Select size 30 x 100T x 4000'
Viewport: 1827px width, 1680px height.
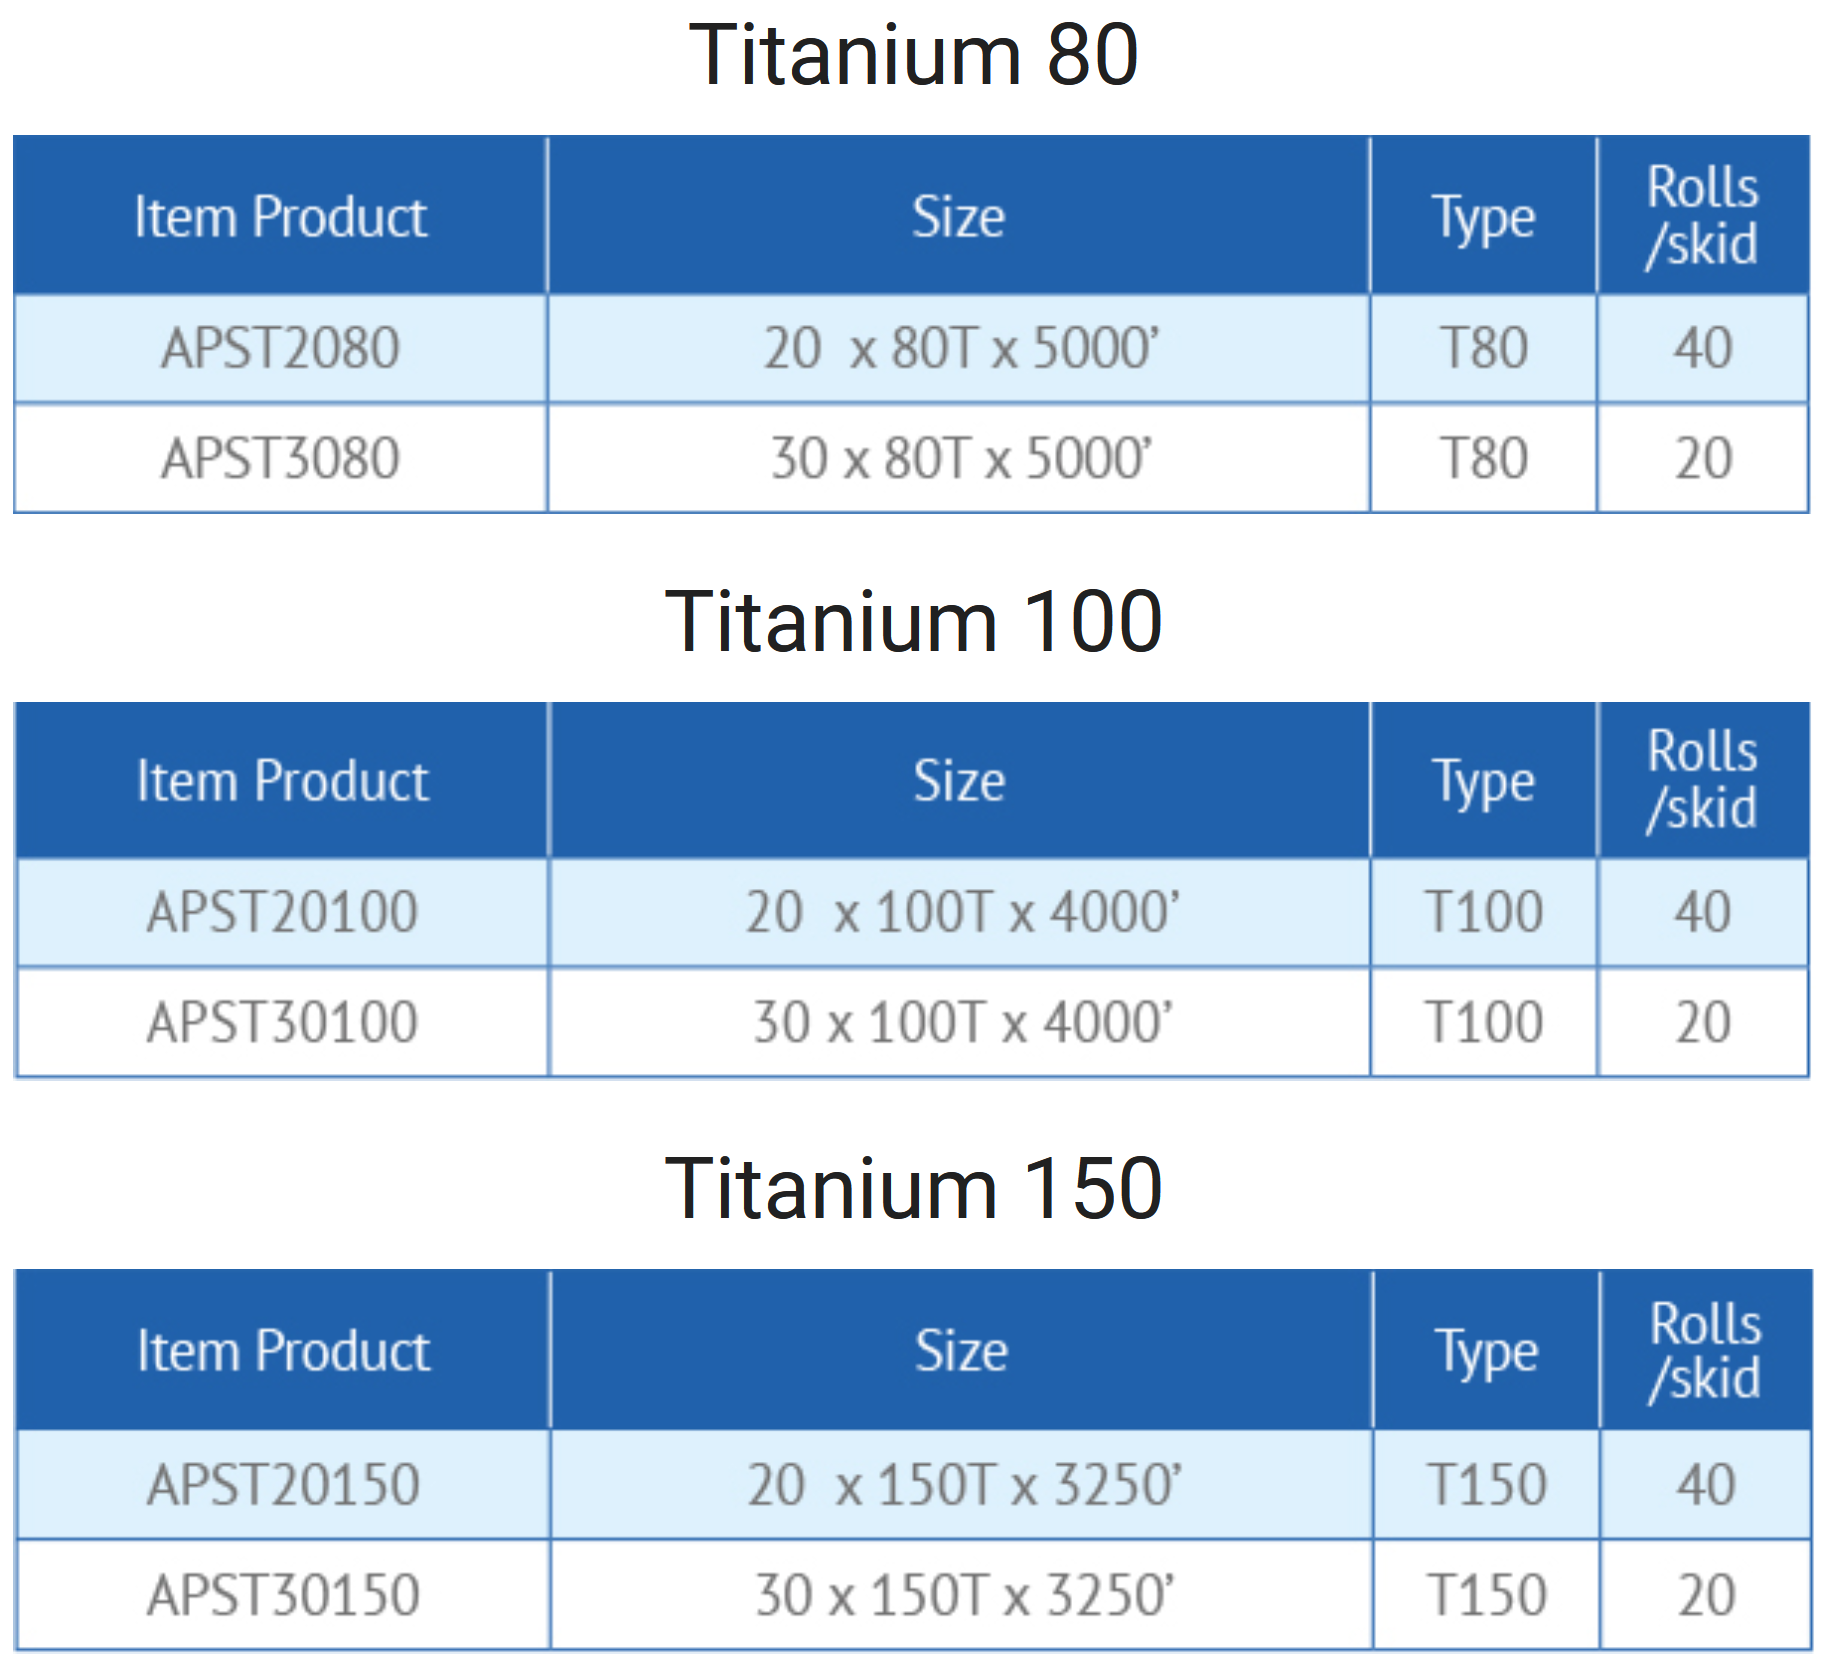pyautogui.click(x=961, y=1022)
